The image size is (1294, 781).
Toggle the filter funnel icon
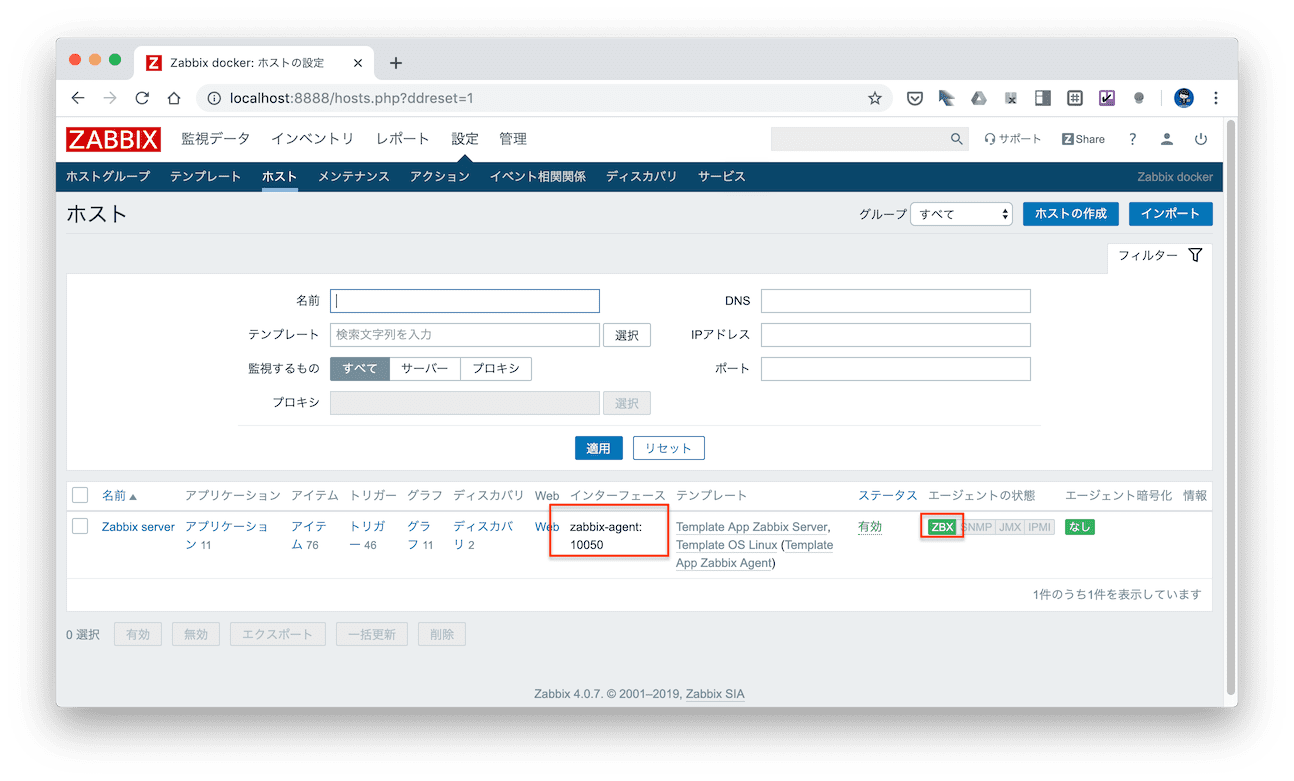(1195, 255)
